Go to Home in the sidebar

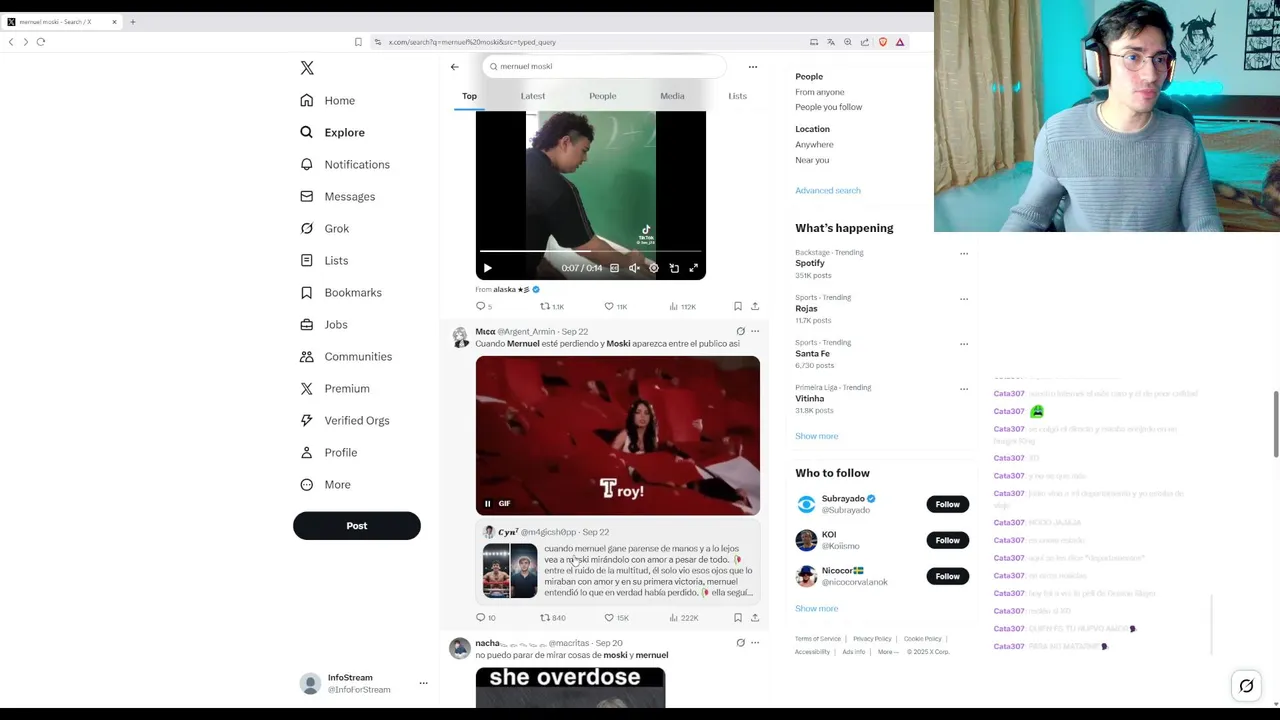point(328,100)
